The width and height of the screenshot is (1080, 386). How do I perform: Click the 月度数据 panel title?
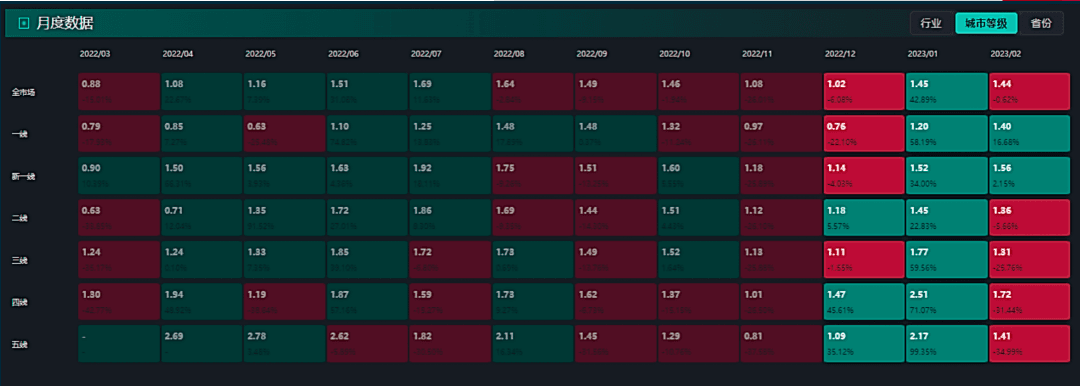point(64,24)
